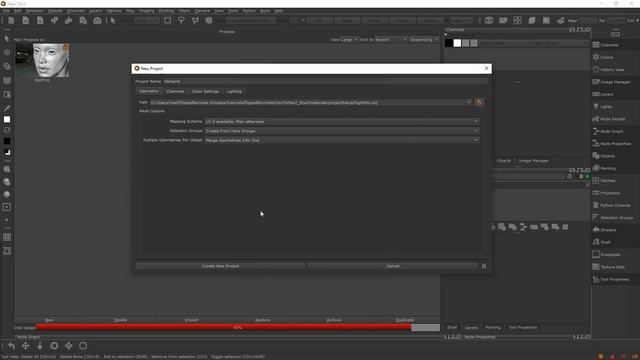
Task: Select the Paint brush tool in left toolbar
Action: click(x=7, y=108)
